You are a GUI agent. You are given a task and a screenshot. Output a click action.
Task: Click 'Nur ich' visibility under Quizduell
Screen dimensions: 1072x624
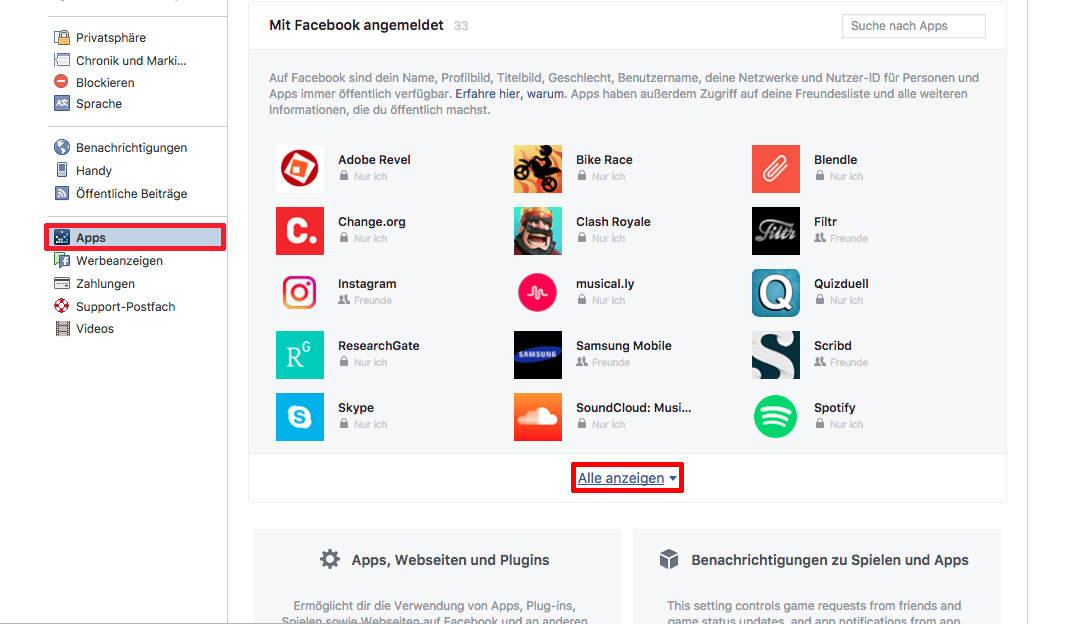pos(839,300)
